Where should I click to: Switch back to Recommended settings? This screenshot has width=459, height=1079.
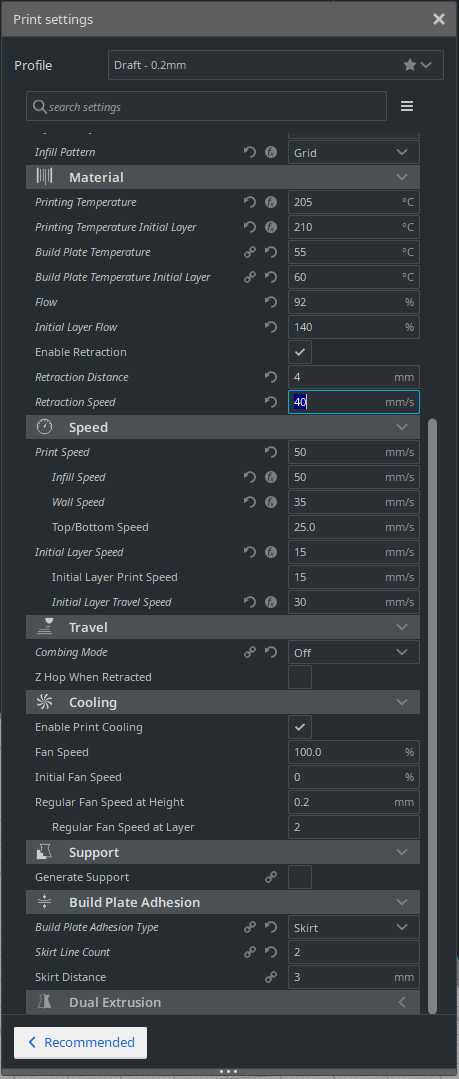tap(81, 1043)
